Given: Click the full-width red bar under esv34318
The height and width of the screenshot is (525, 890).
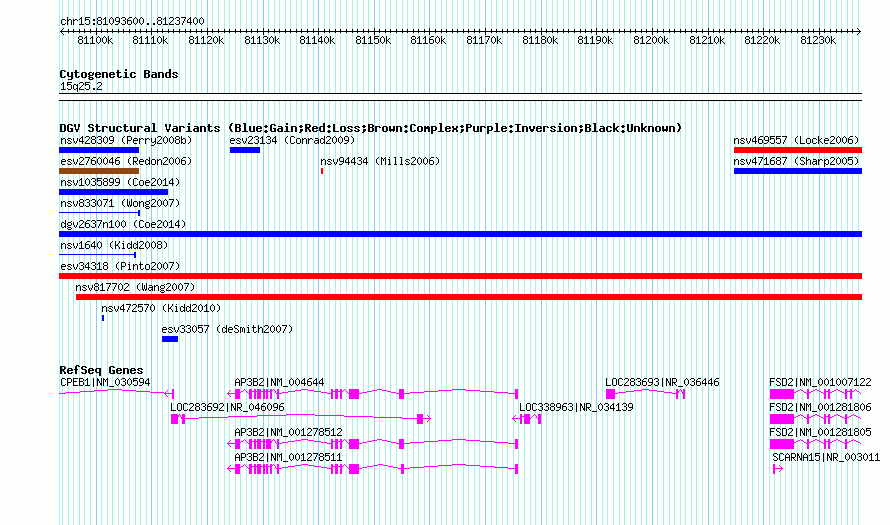Looking at the screenshot, I should tap(460, 276).
